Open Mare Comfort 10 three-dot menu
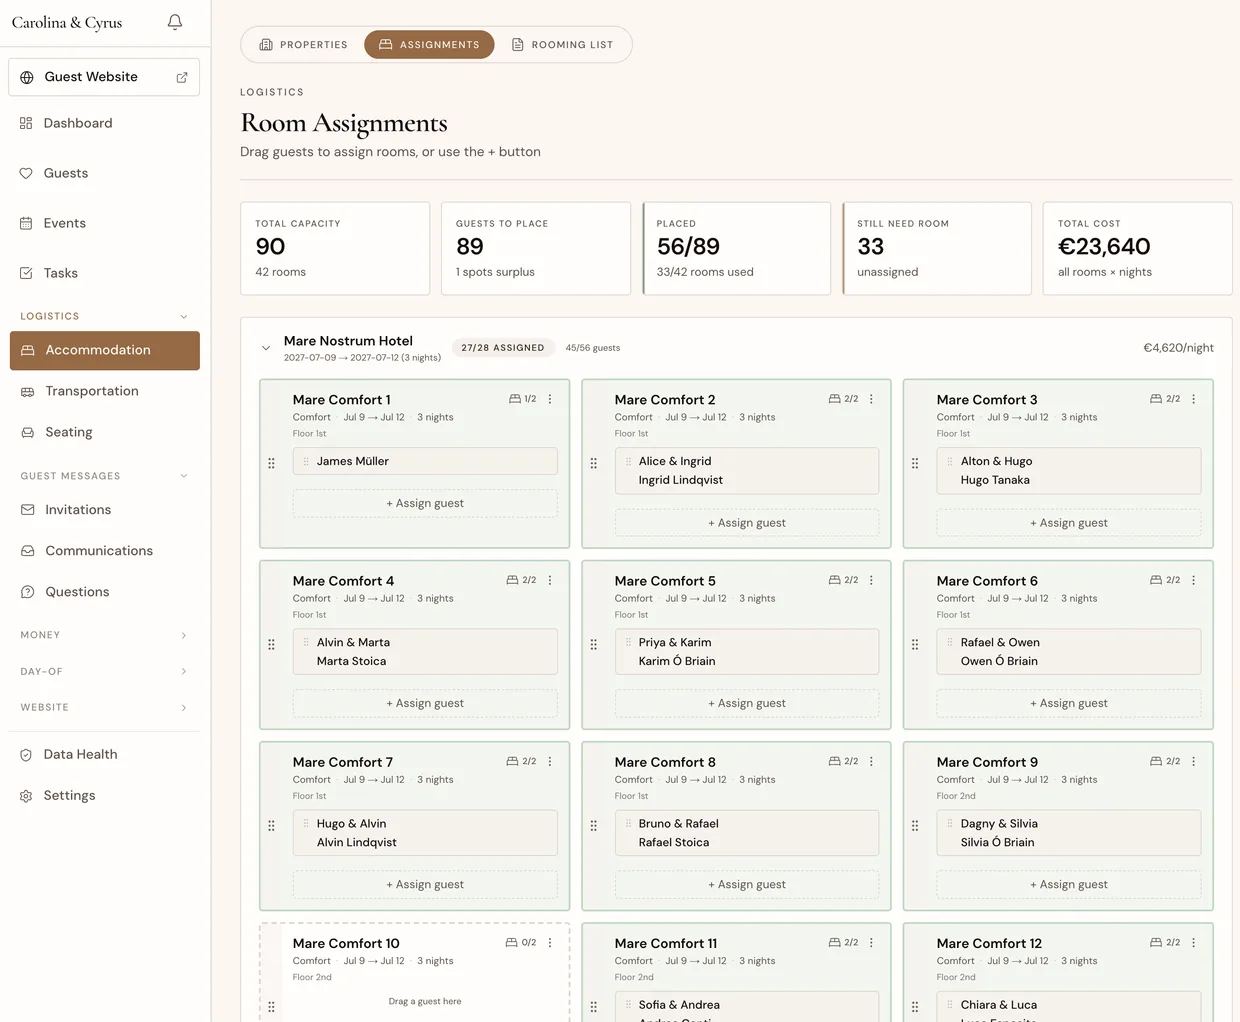1240x1022 pixels. tap(550, 942)
